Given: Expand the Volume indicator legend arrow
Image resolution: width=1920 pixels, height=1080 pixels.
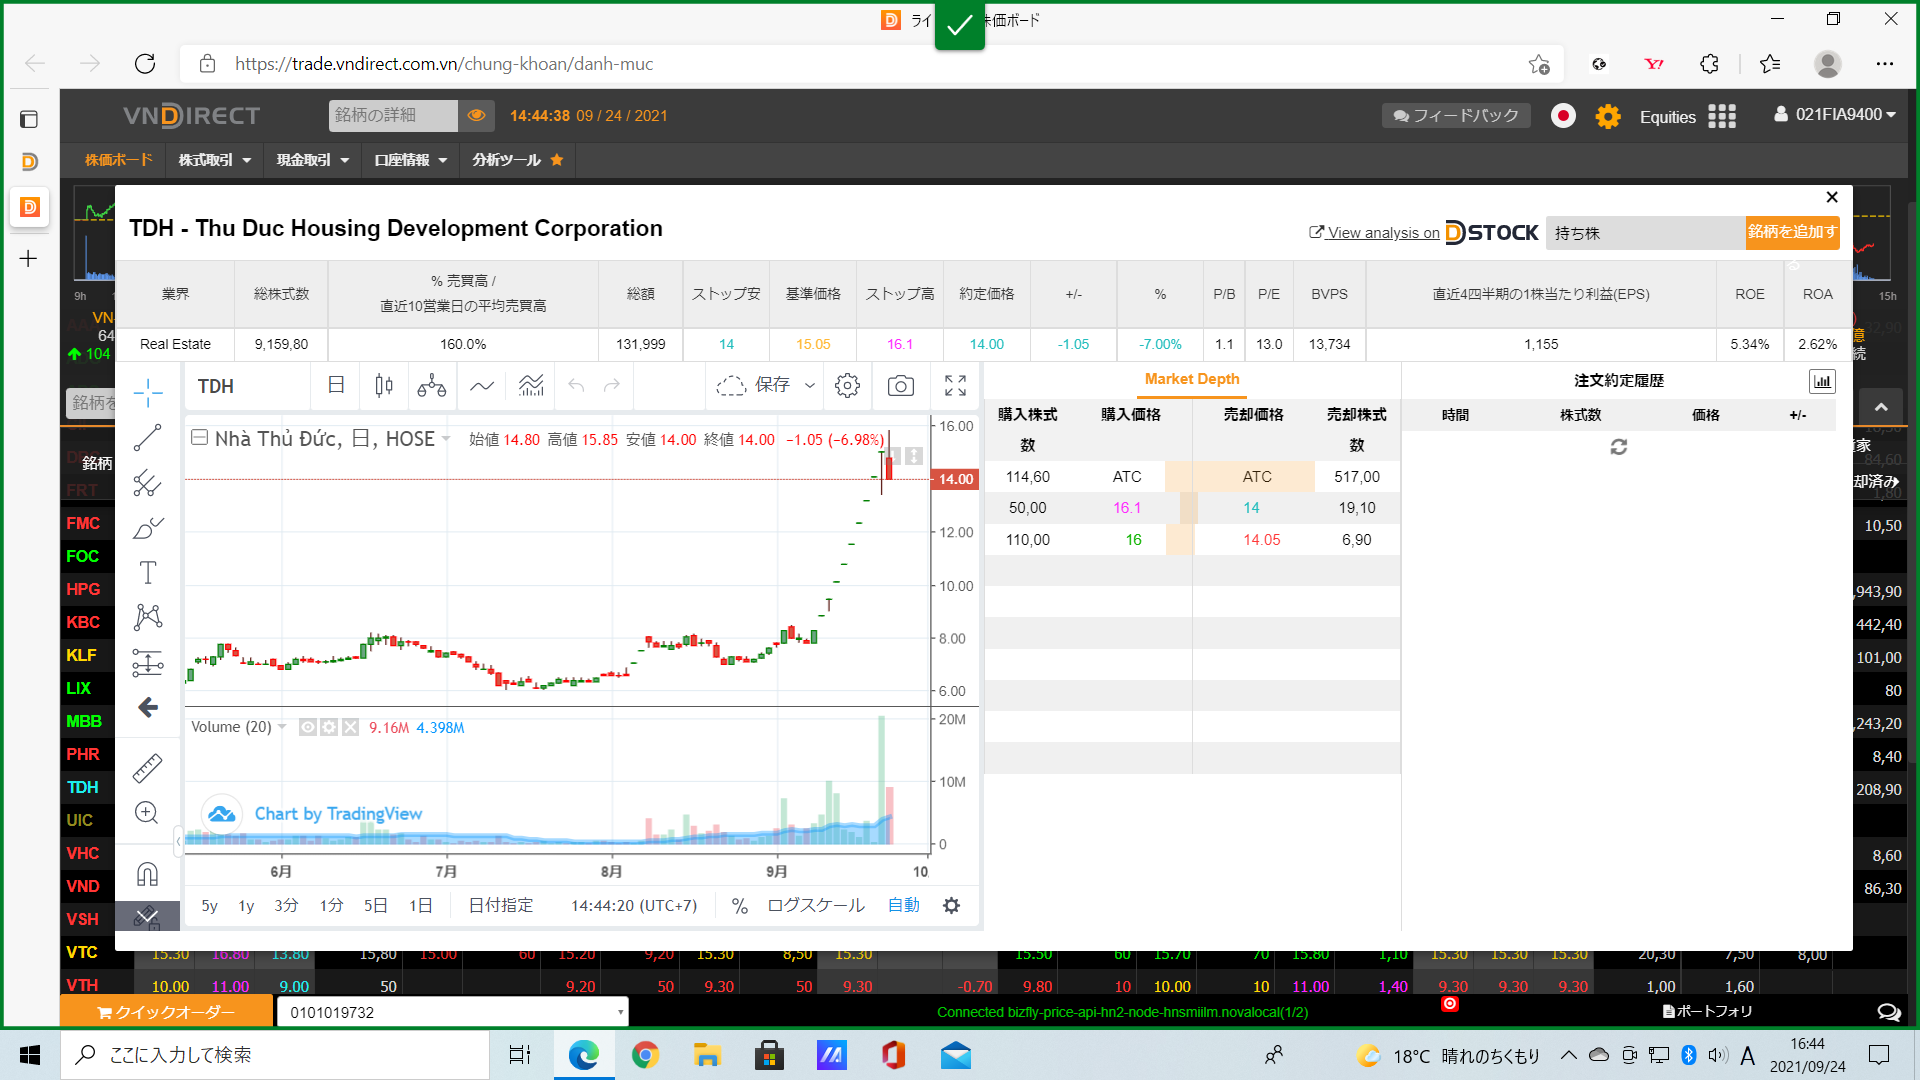Looking at the screenshot, I should click(282, 728).
